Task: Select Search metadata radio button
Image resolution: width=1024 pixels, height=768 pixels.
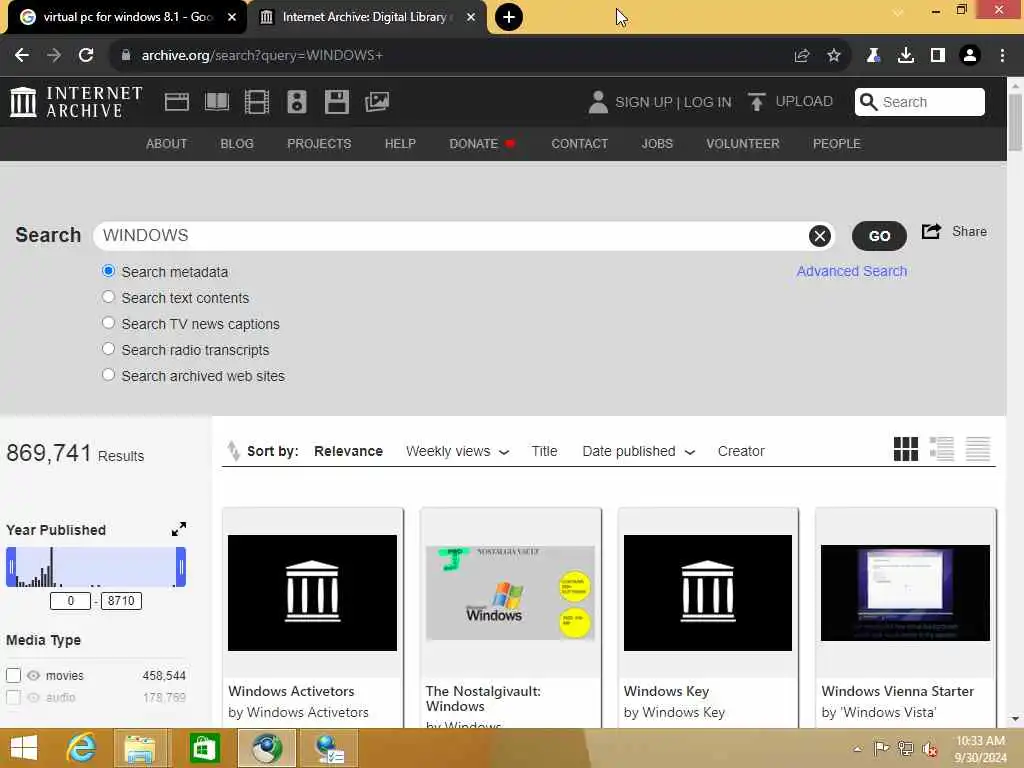Action: click(108, 270)
